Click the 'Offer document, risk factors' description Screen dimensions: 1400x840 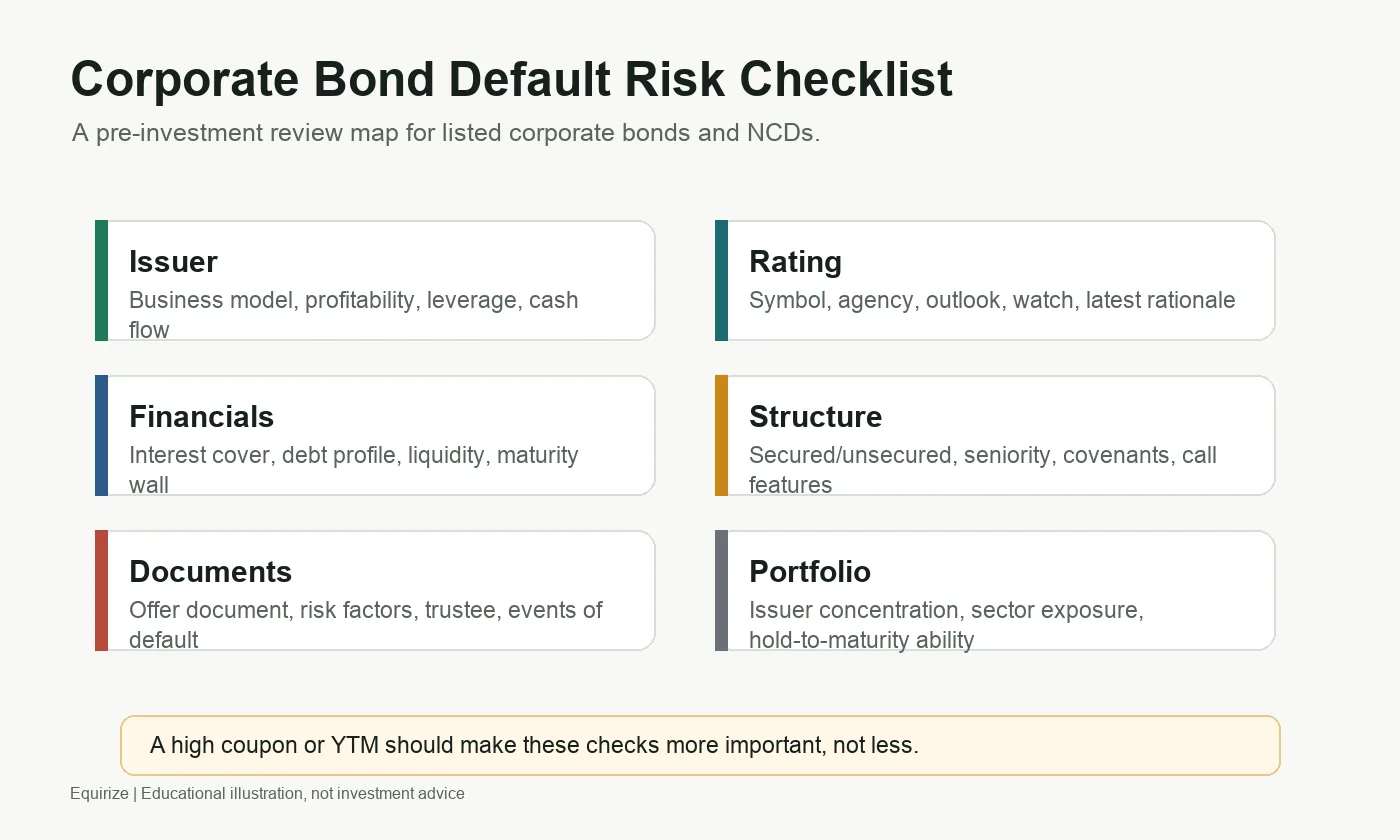(x=366, y=625)
